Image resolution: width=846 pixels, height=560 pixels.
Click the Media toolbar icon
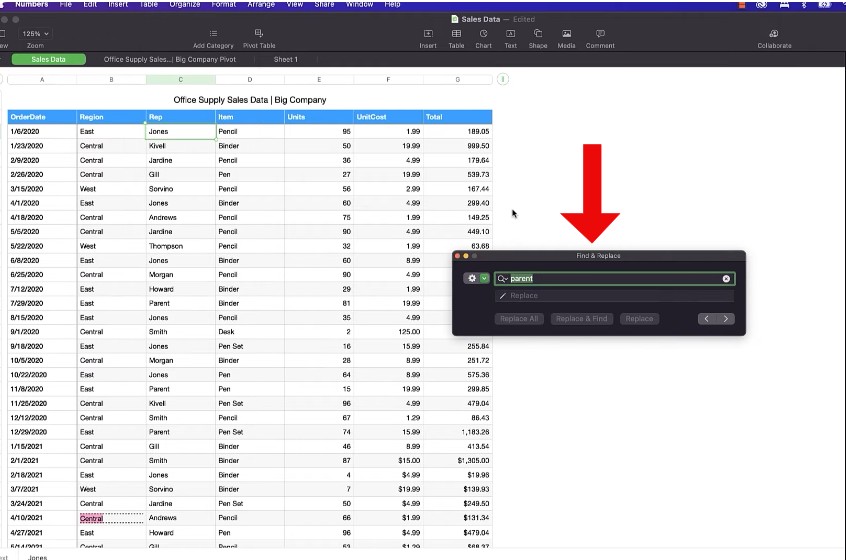(x=566, y=33)
